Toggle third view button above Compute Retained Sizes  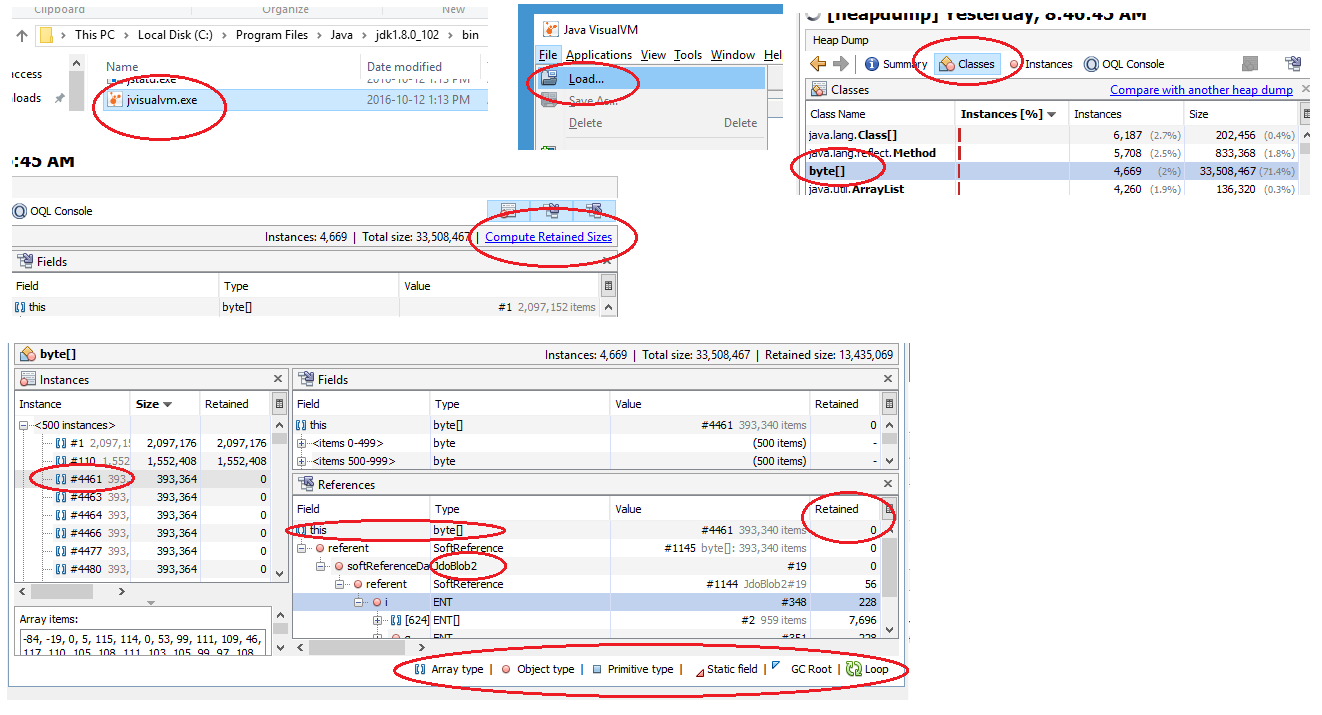pyautogui.click(x=594, y=211)
